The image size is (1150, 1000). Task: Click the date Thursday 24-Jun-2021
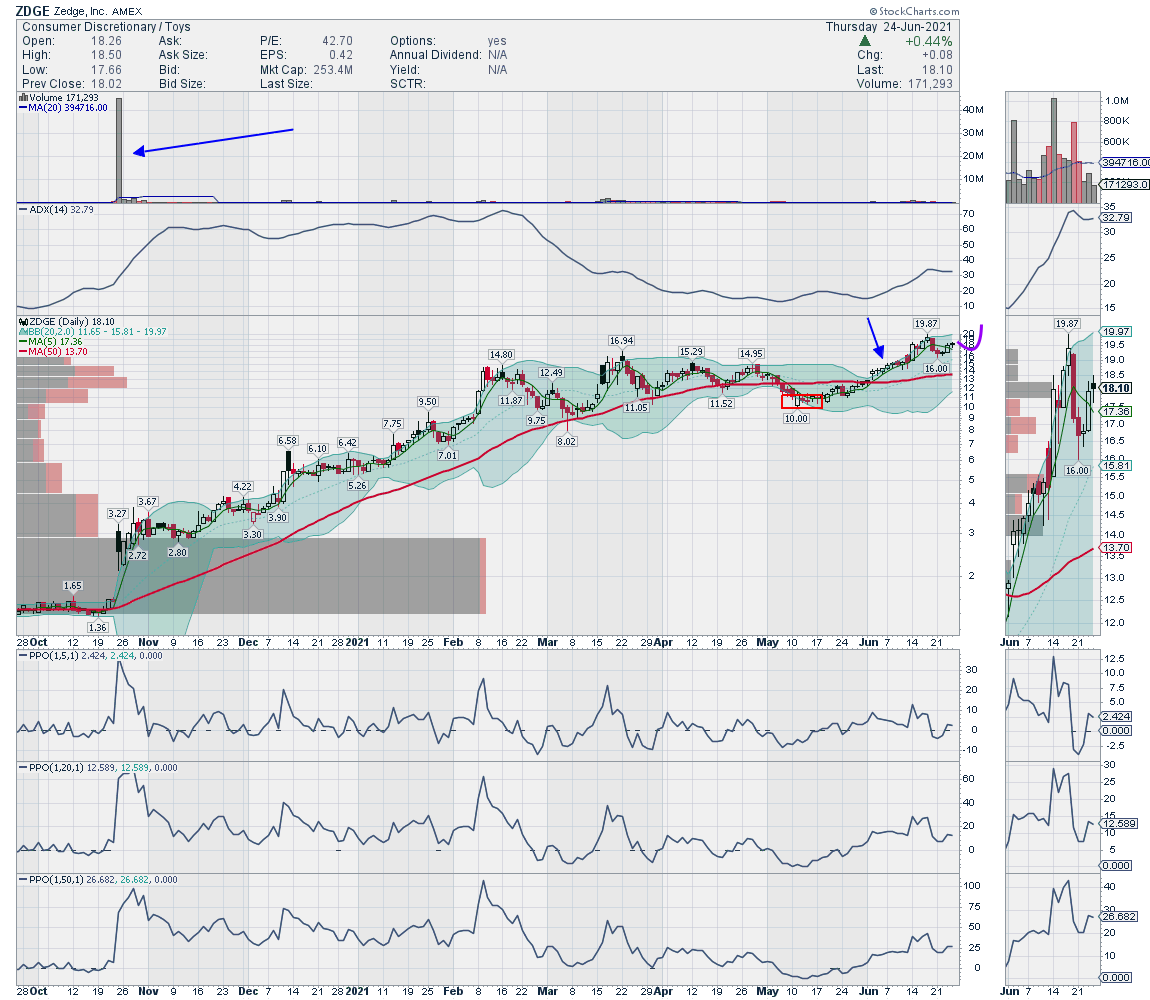(889, 26)
